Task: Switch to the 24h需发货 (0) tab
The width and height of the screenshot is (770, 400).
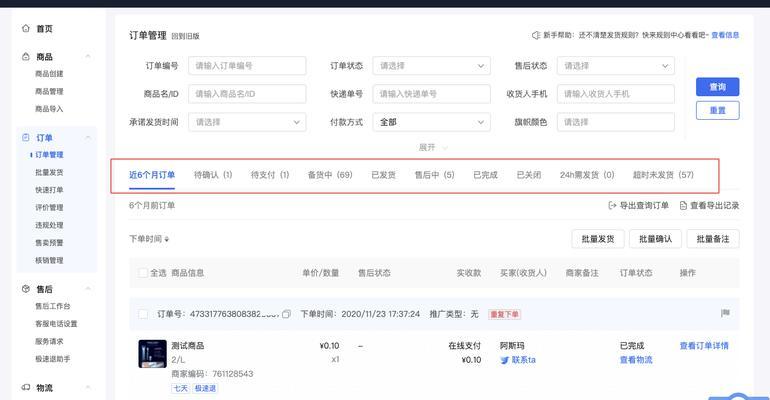Action: (x=587, y=175)
